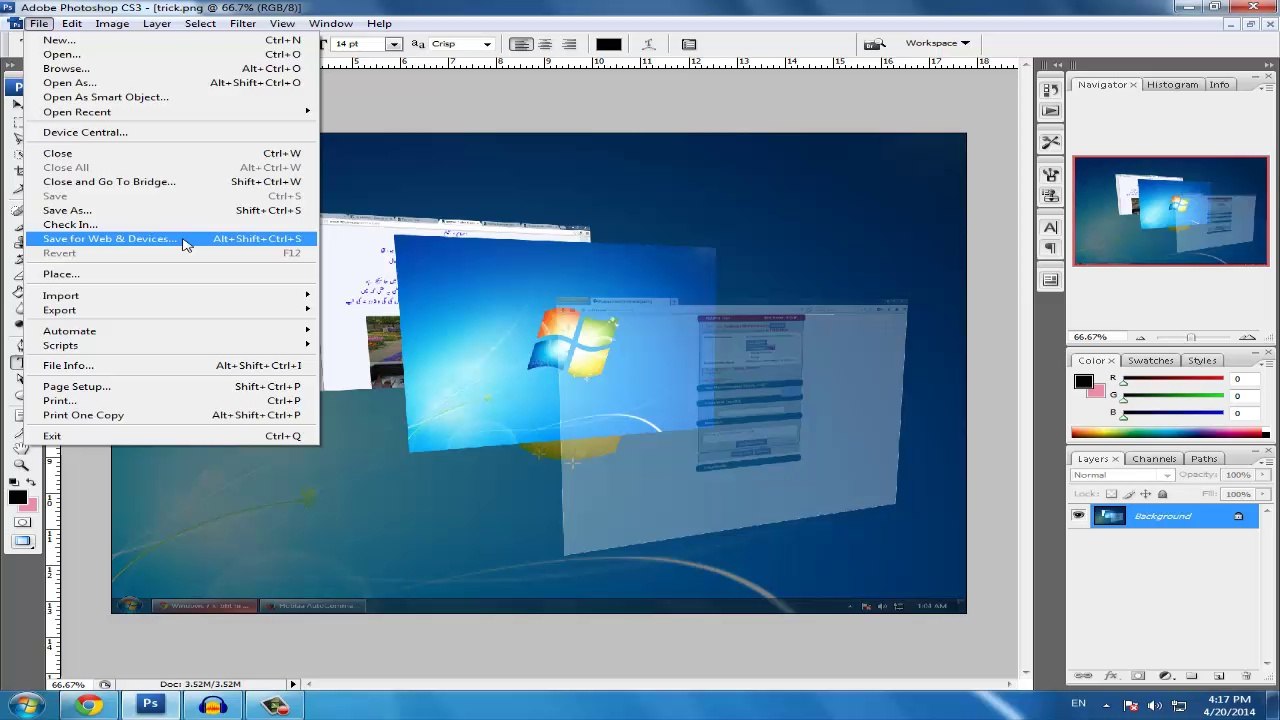Open the Filter menu
This screenshot has width=1280, height=720.
click(243, 23)
